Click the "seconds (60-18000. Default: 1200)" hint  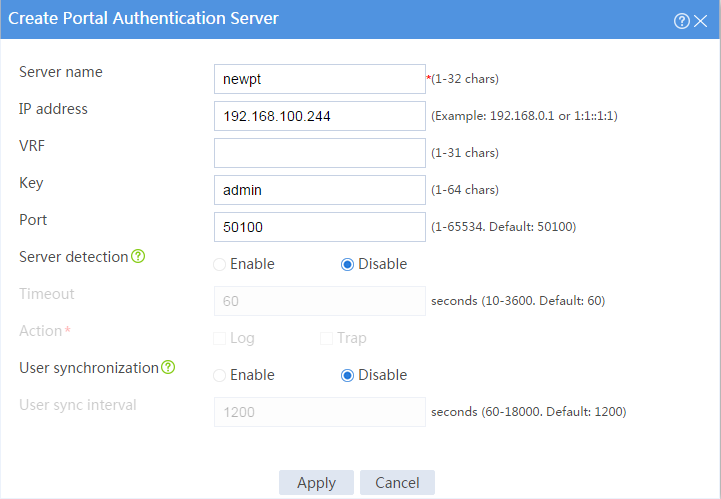point(528,411)
